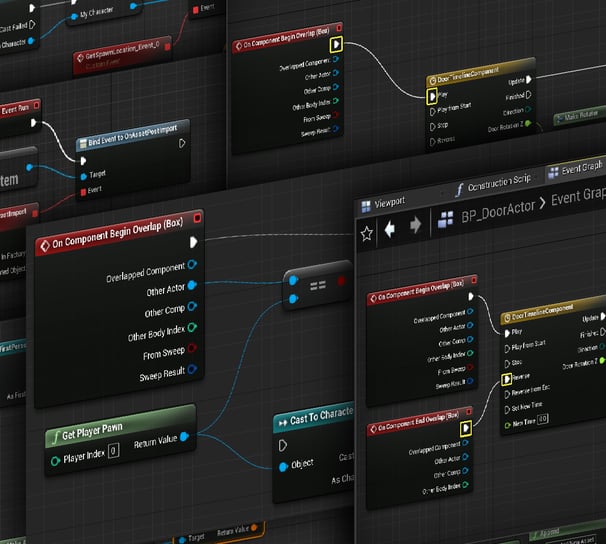The width and height of the screenshot is (606, 544).
Task: Click exec output pin on Bind Event node
Action: tap(182, 143)
